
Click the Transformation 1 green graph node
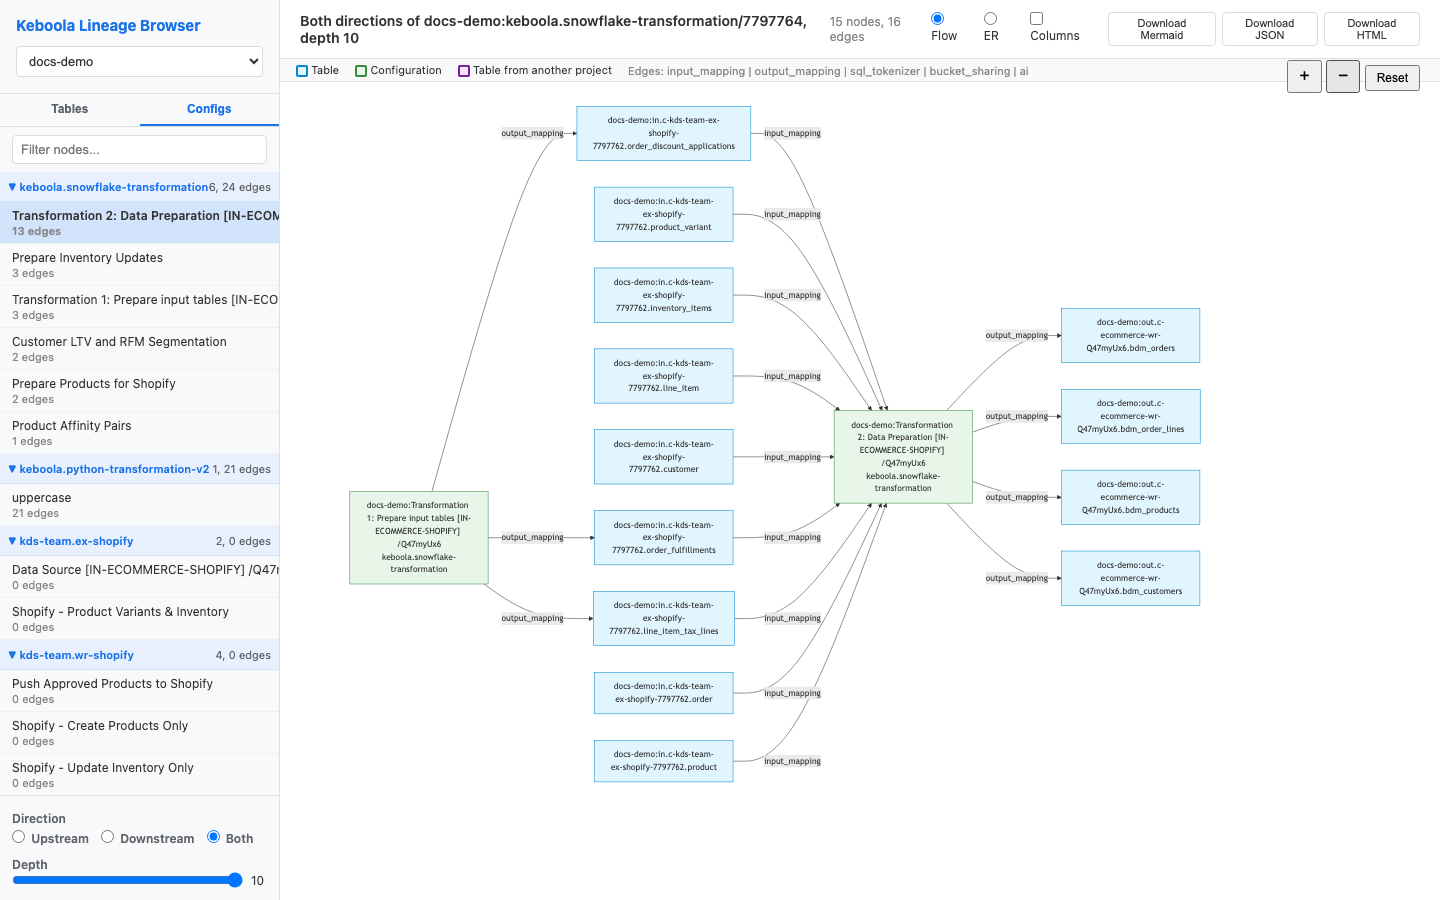pyautogui.click(x=419, y=537)
